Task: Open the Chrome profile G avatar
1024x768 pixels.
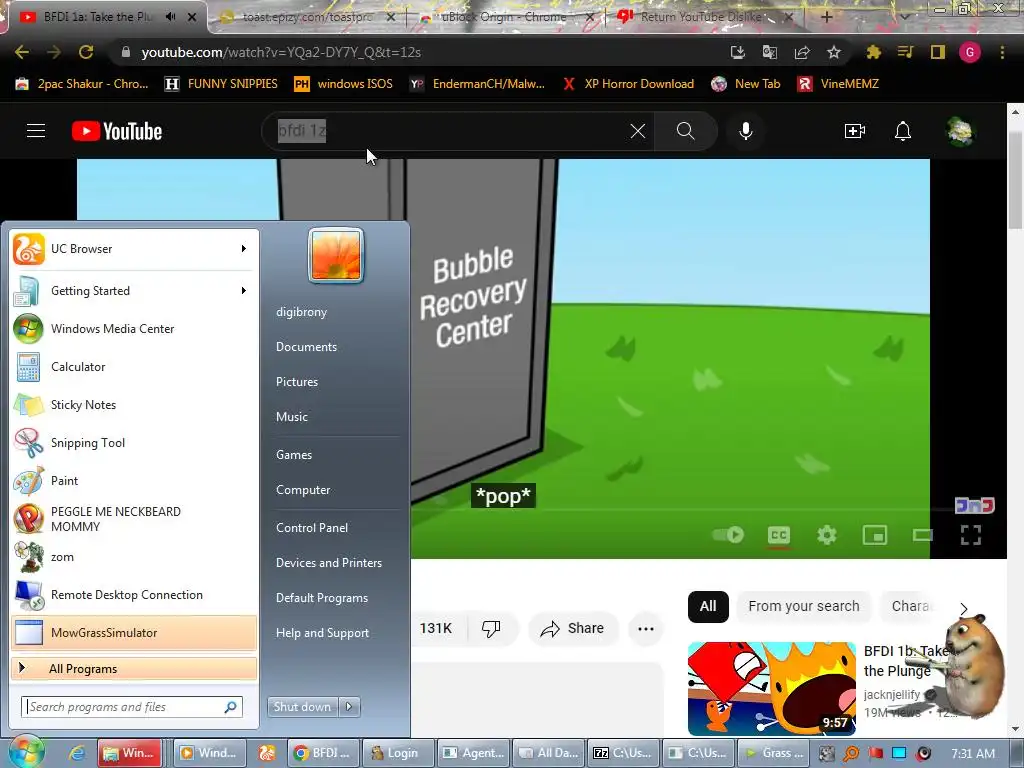Action: pyautogui.click(x=970, y=52)
